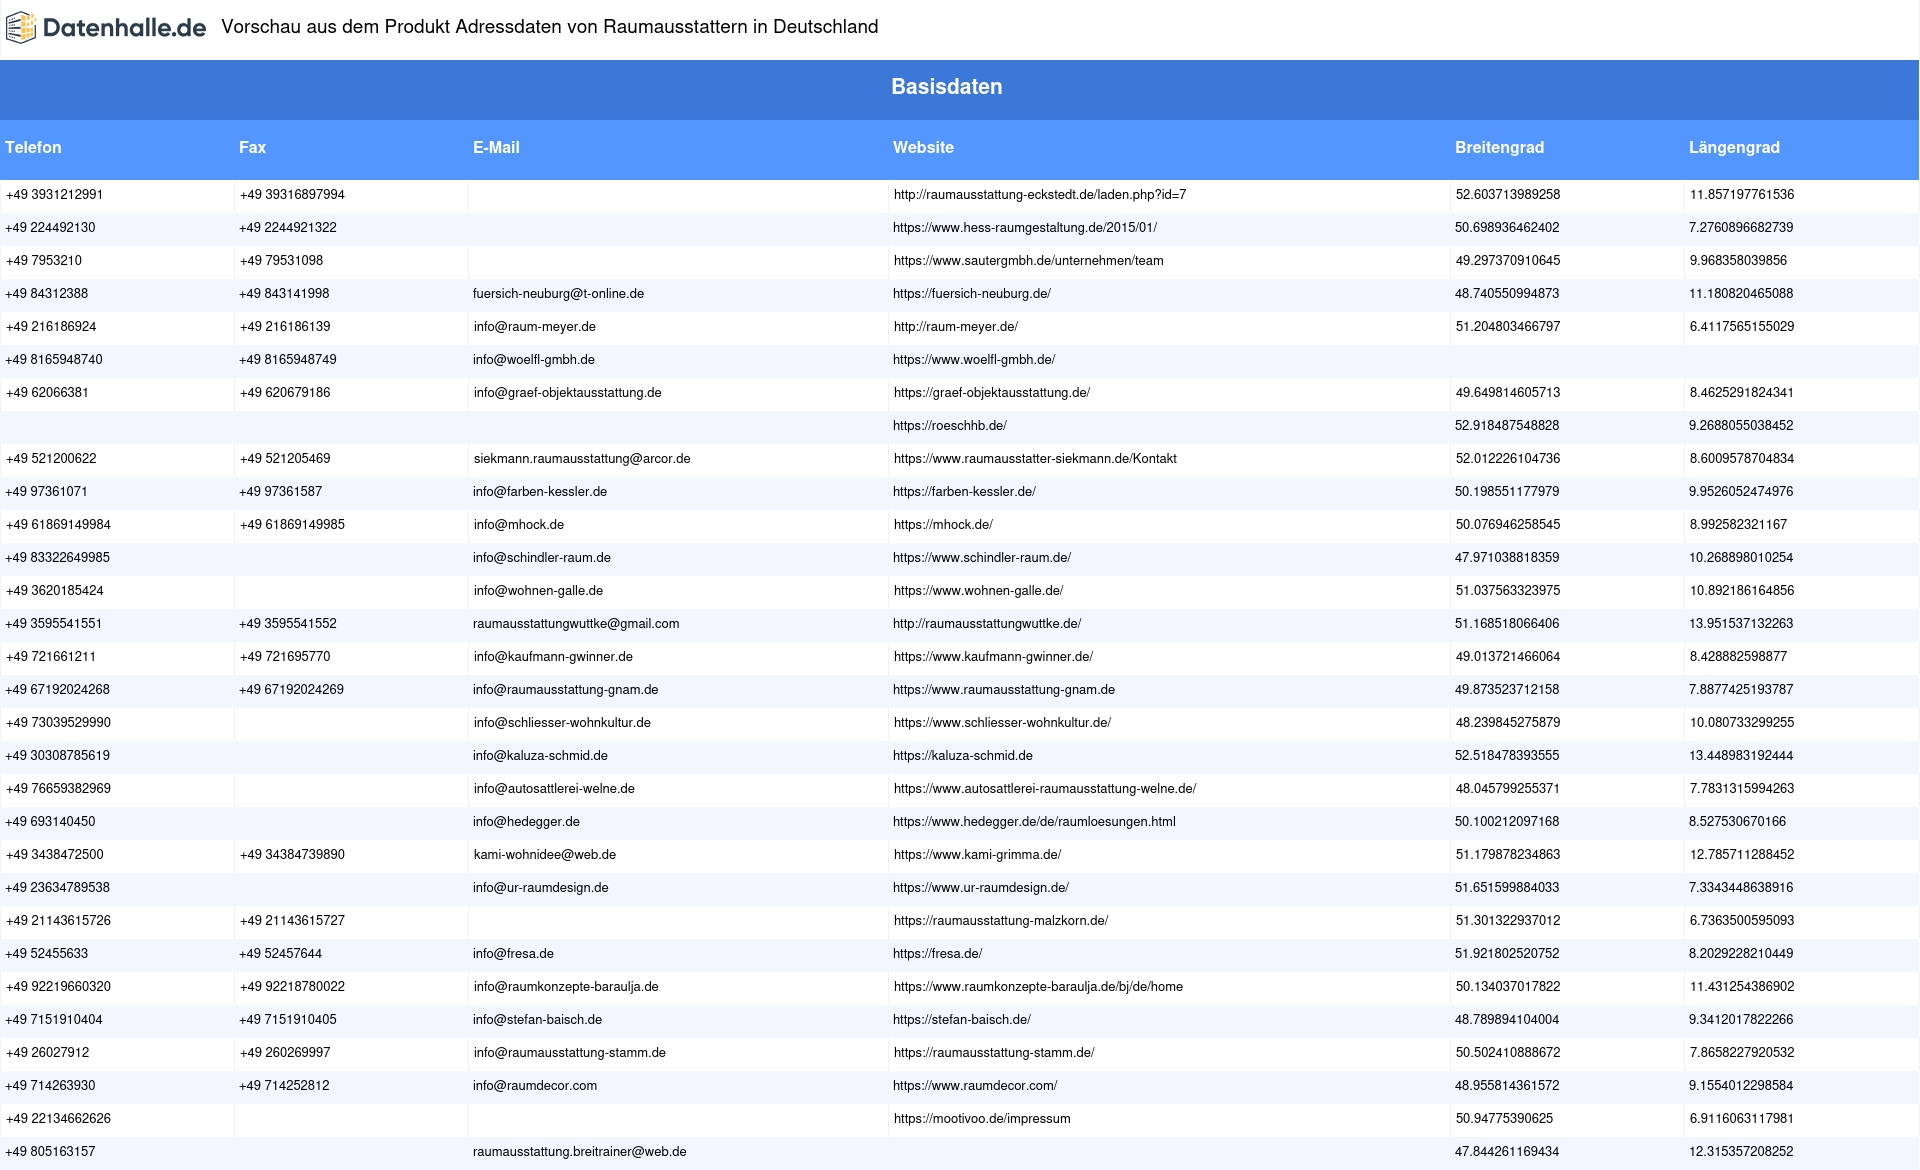Click website www.hedegger.de/de/raumloesungen.html

1034,822
